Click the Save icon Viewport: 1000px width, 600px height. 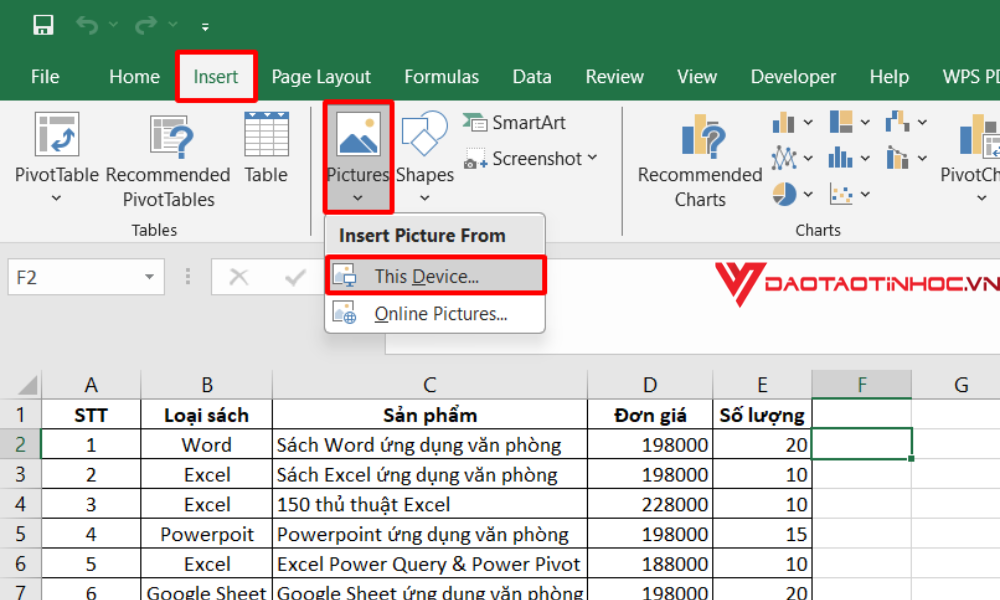41,24
